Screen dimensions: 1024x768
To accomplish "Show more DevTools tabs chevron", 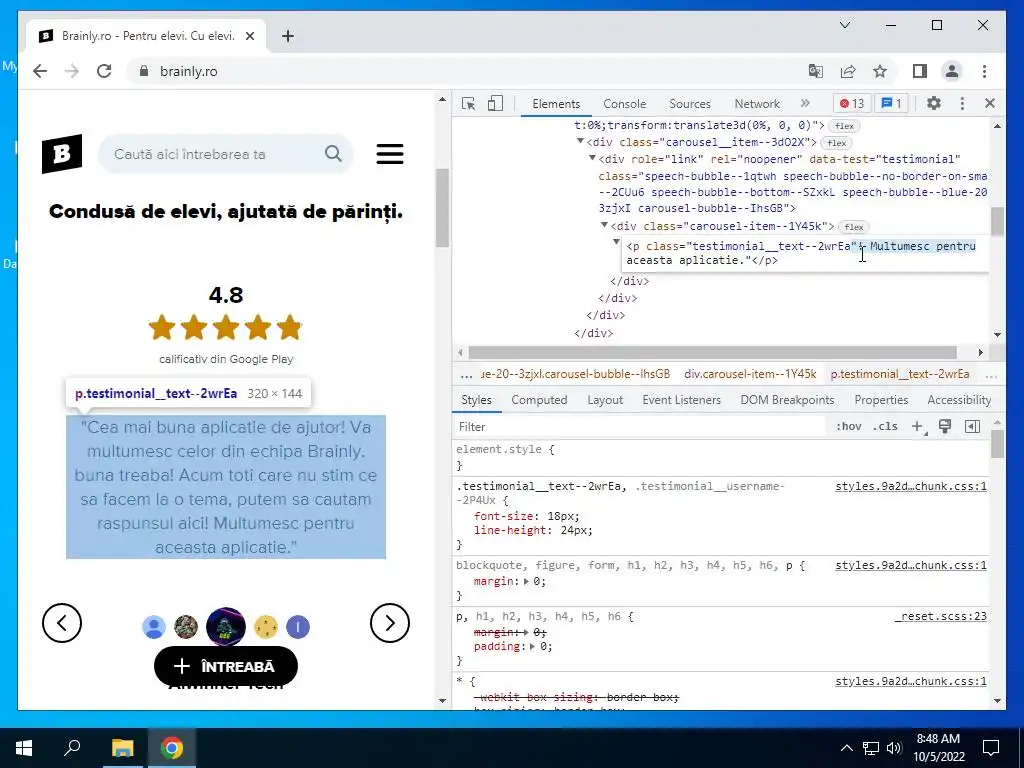I will pyautogui.click(x=805, y=103).
